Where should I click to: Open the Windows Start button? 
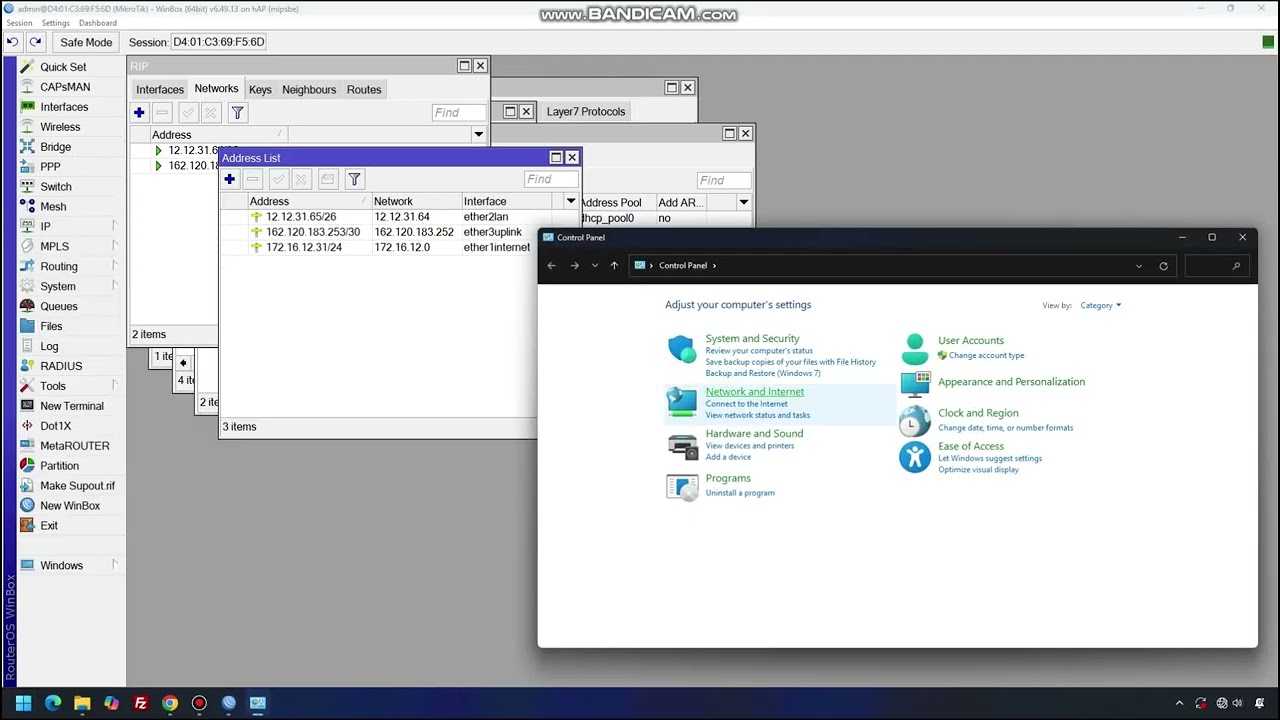click(24, 703)
